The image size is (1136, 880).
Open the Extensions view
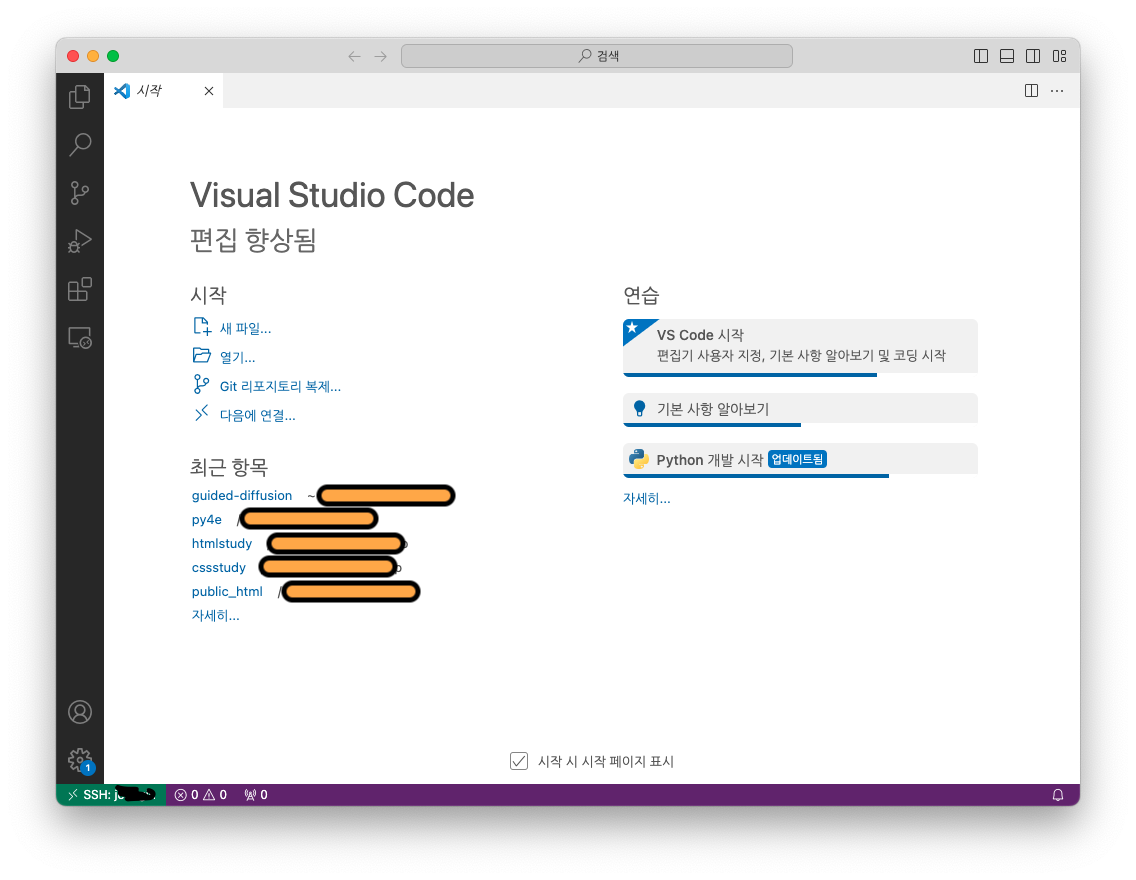[80, 289]
